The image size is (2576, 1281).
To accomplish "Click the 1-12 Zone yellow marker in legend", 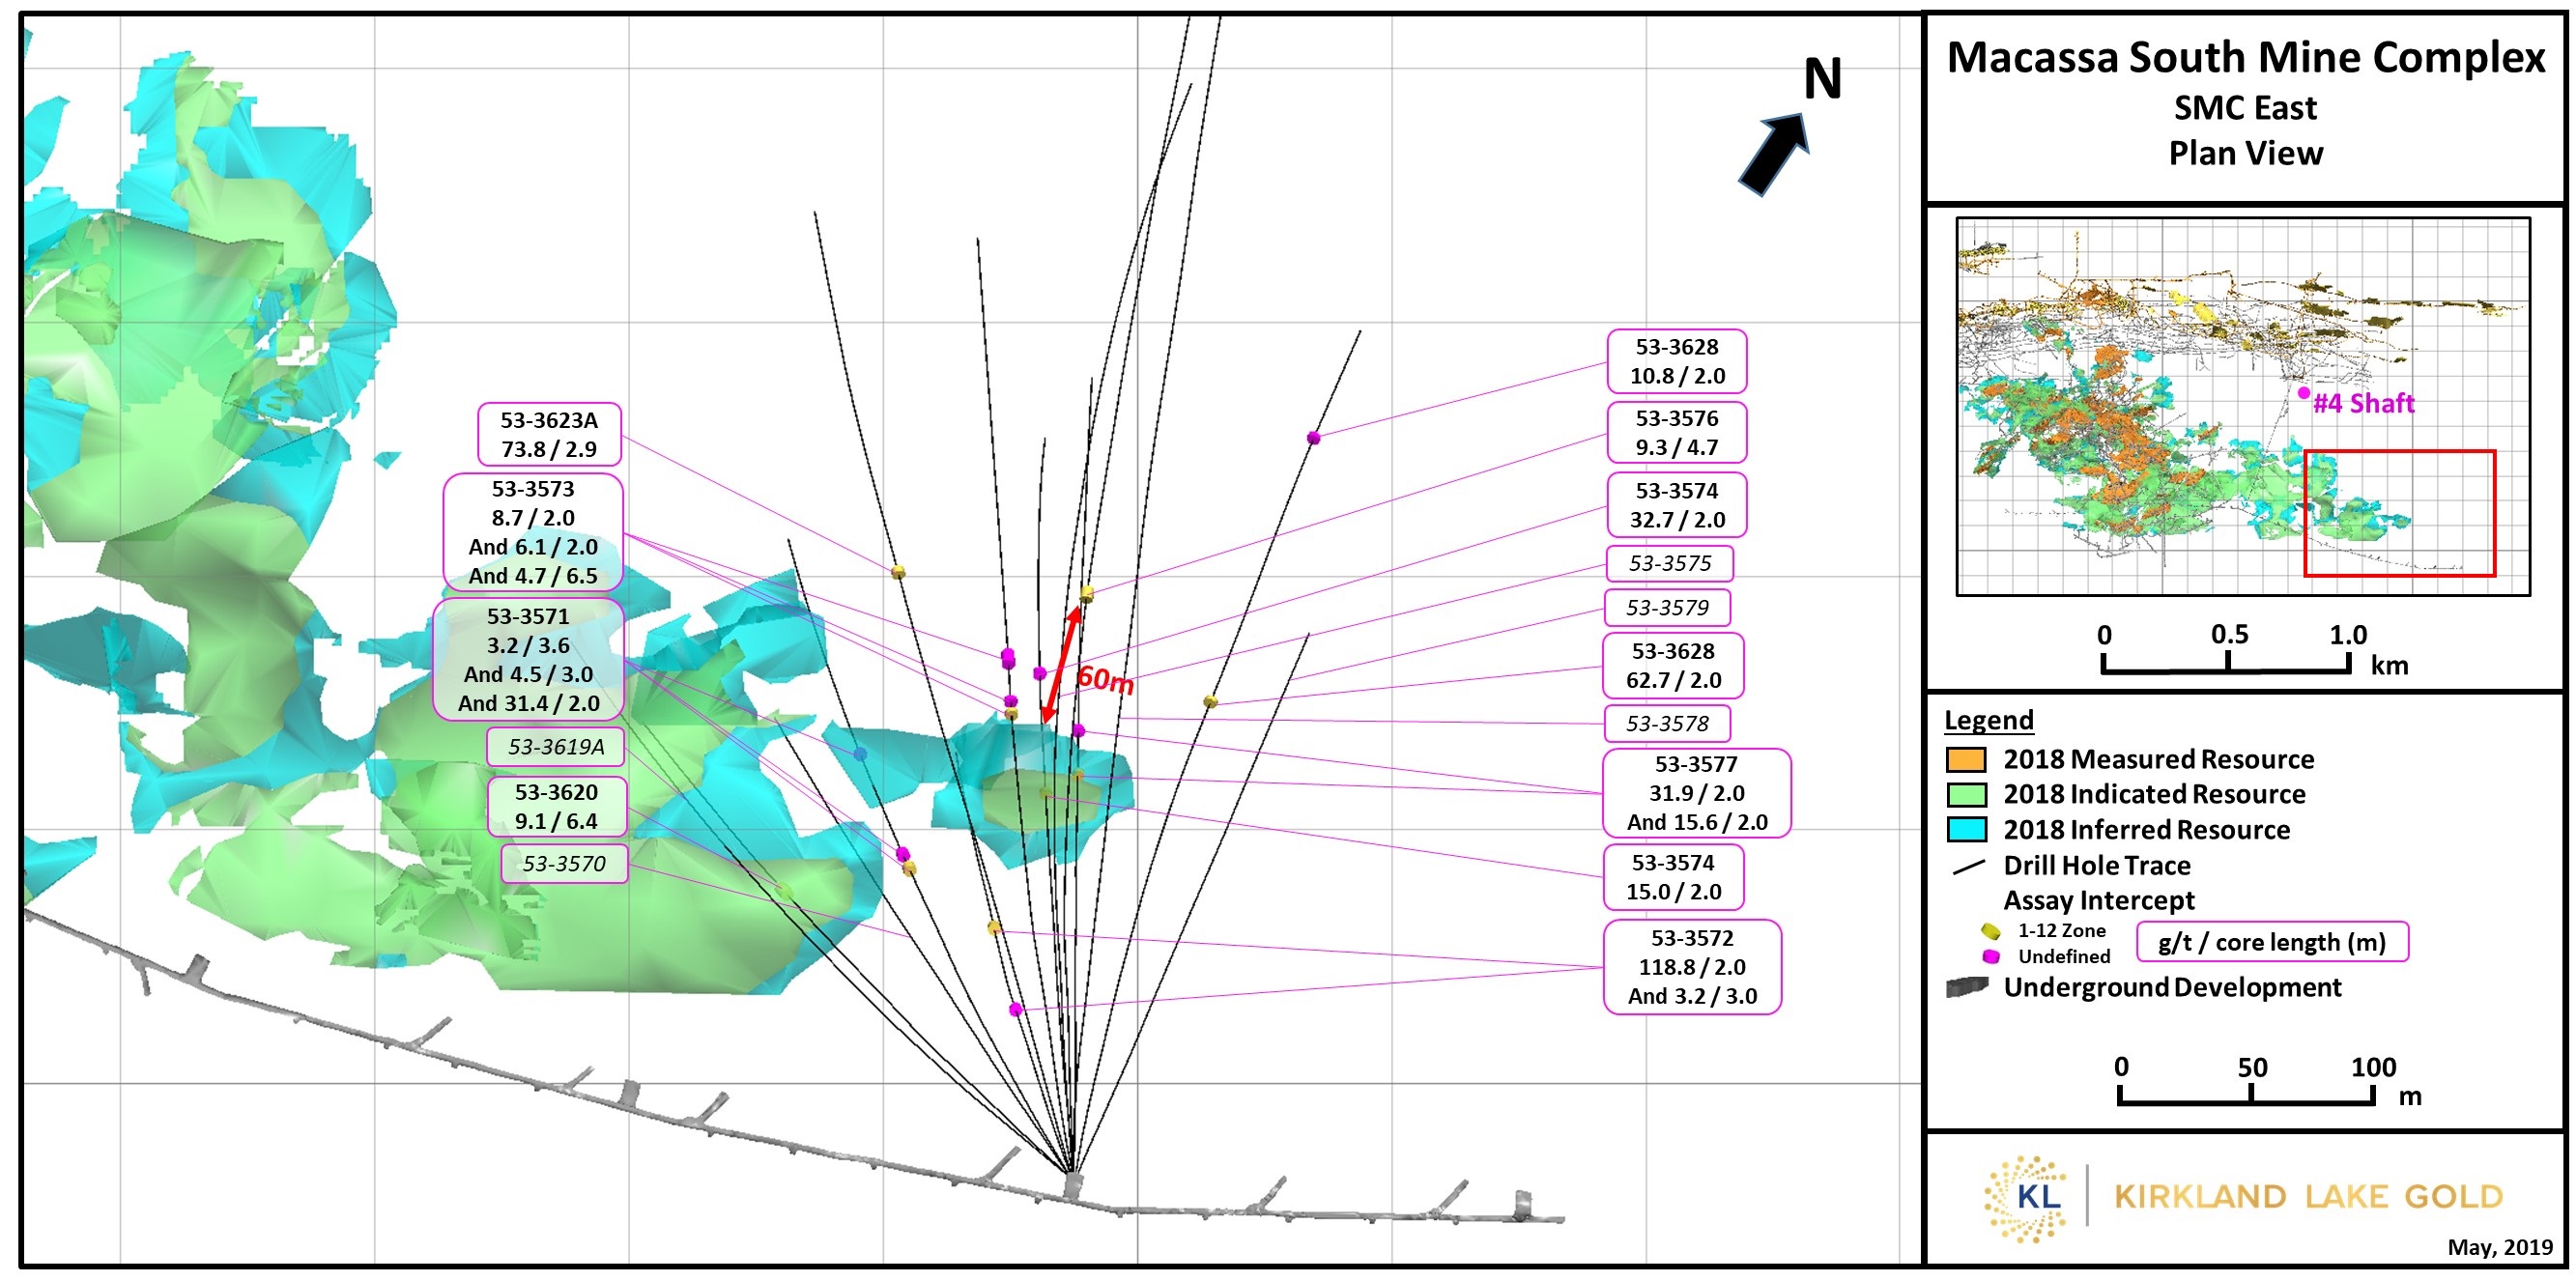I will click(1990, 931).
